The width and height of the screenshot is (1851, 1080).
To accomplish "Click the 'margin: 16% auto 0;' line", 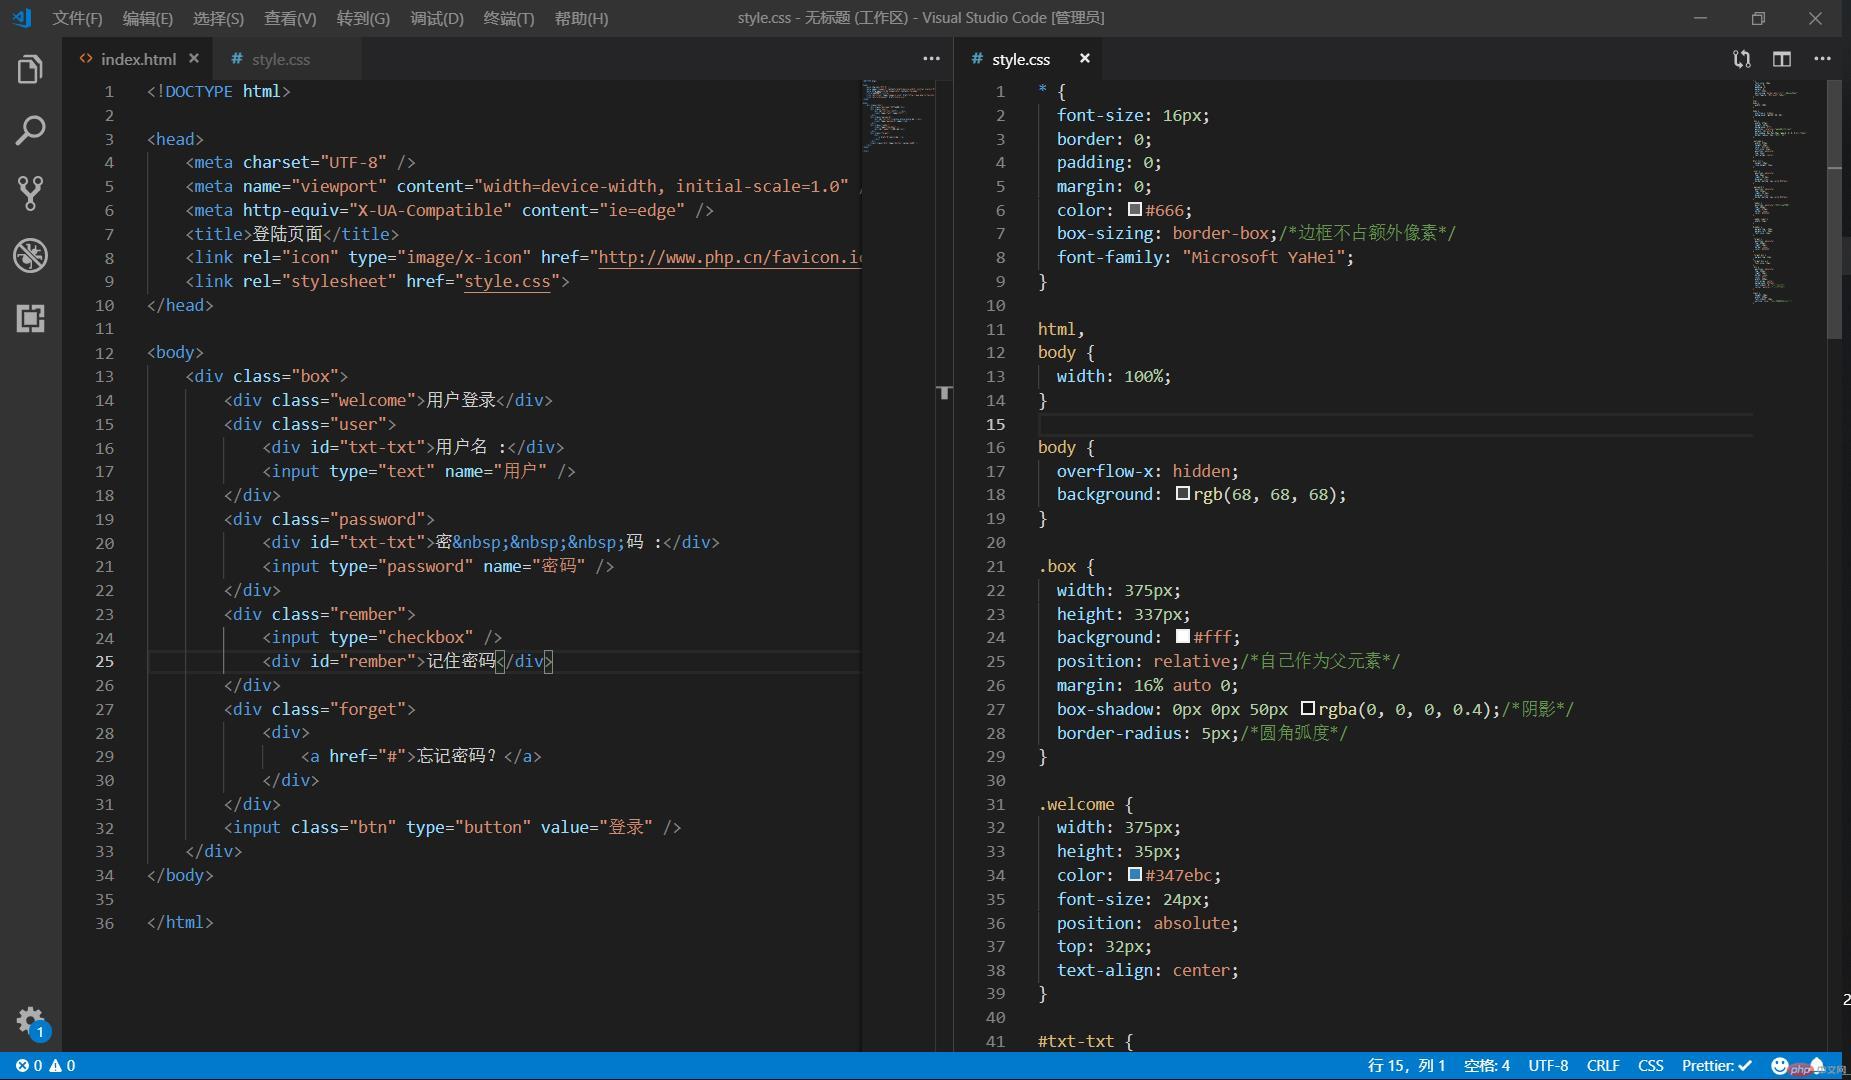I will point(1148,685).
